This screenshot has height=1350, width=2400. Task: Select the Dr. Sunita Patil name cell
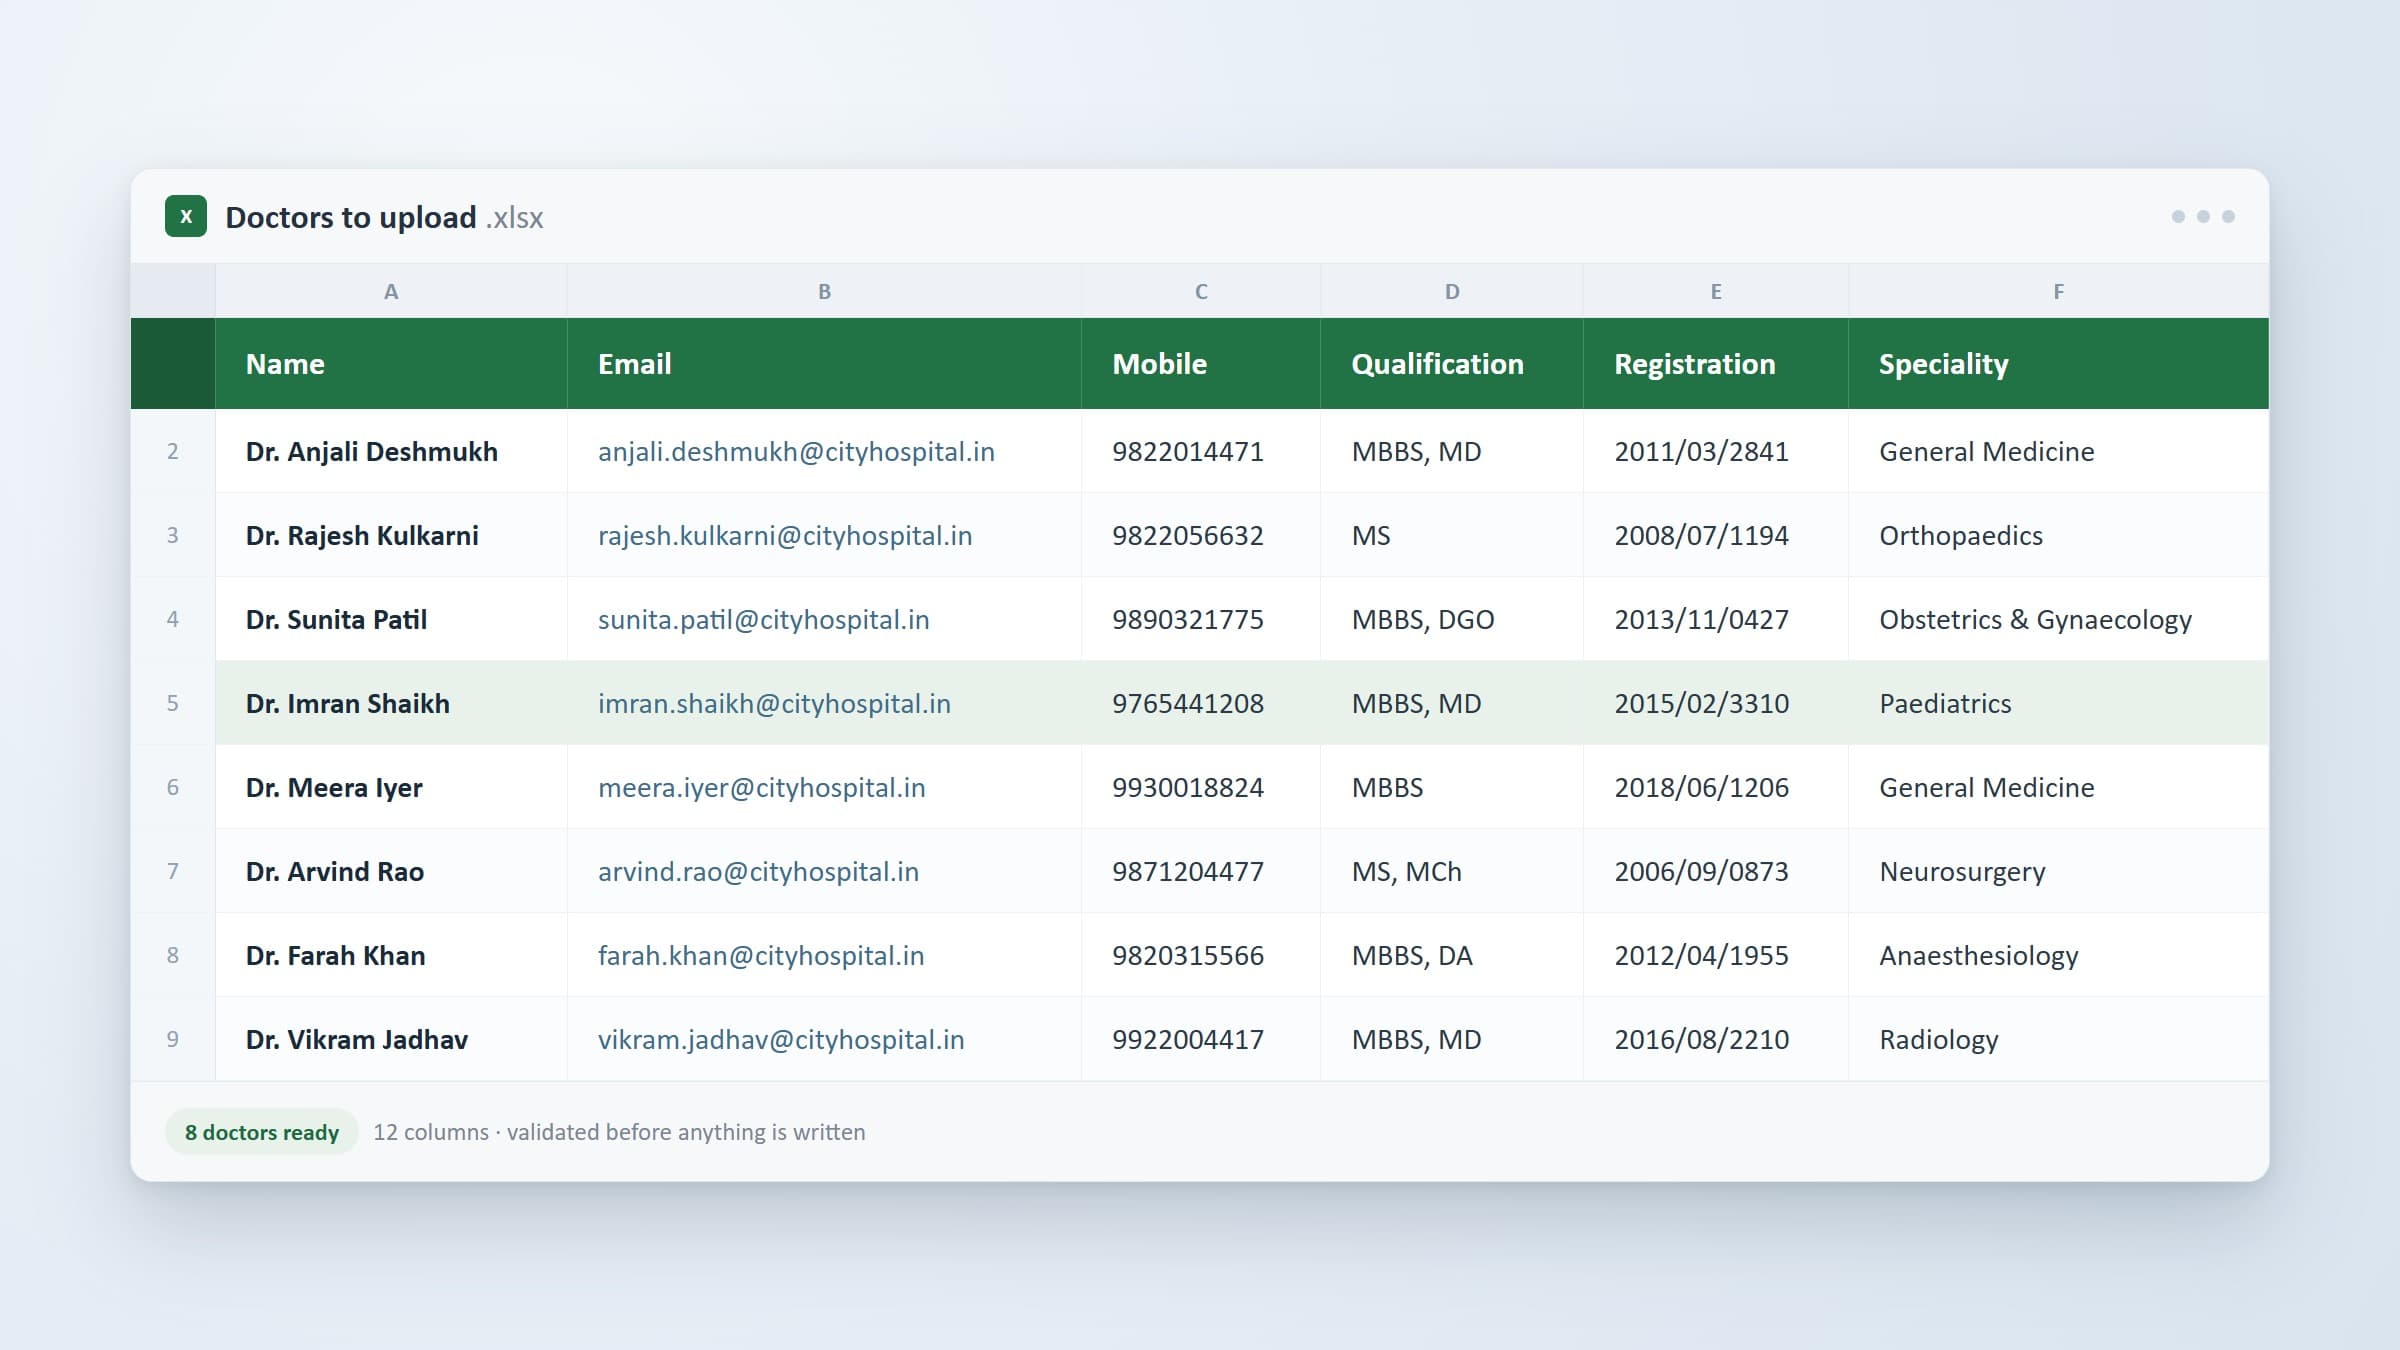click(x=391, y=619)
